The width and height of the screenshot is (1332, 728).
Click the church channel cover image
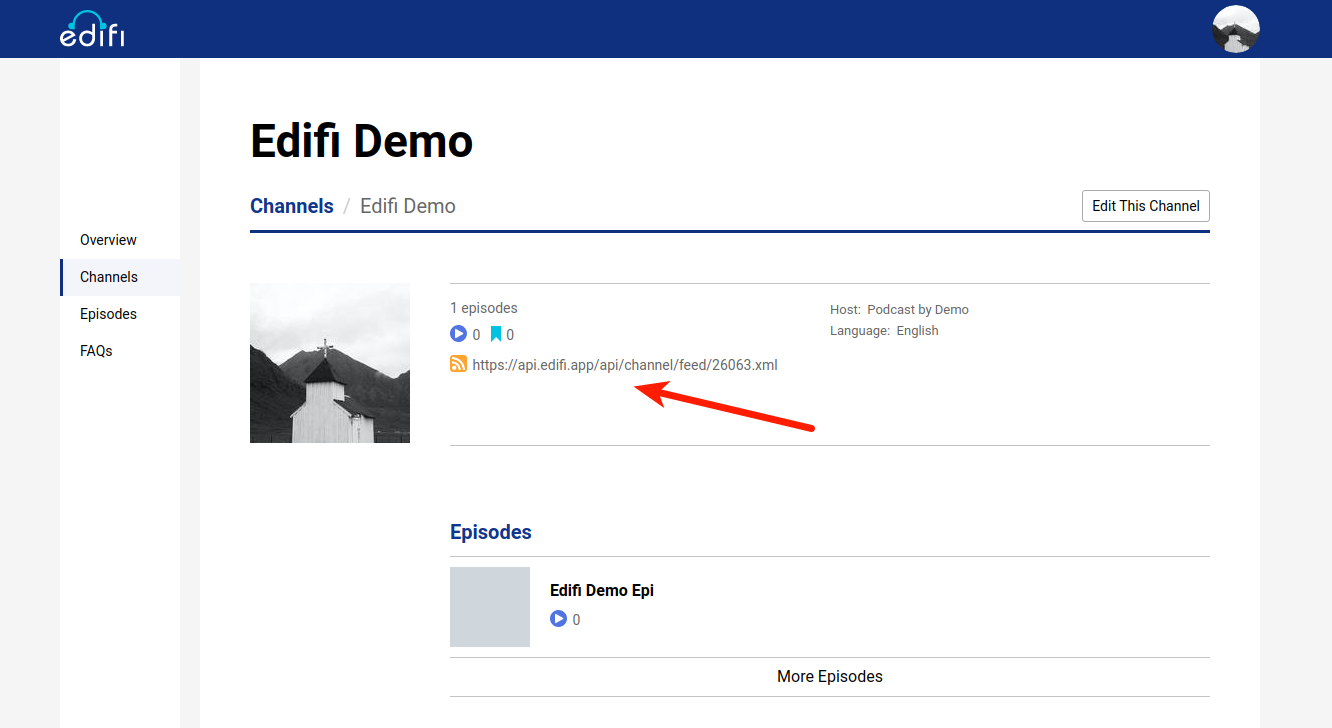pyautogui.click(x=330, y=363)
